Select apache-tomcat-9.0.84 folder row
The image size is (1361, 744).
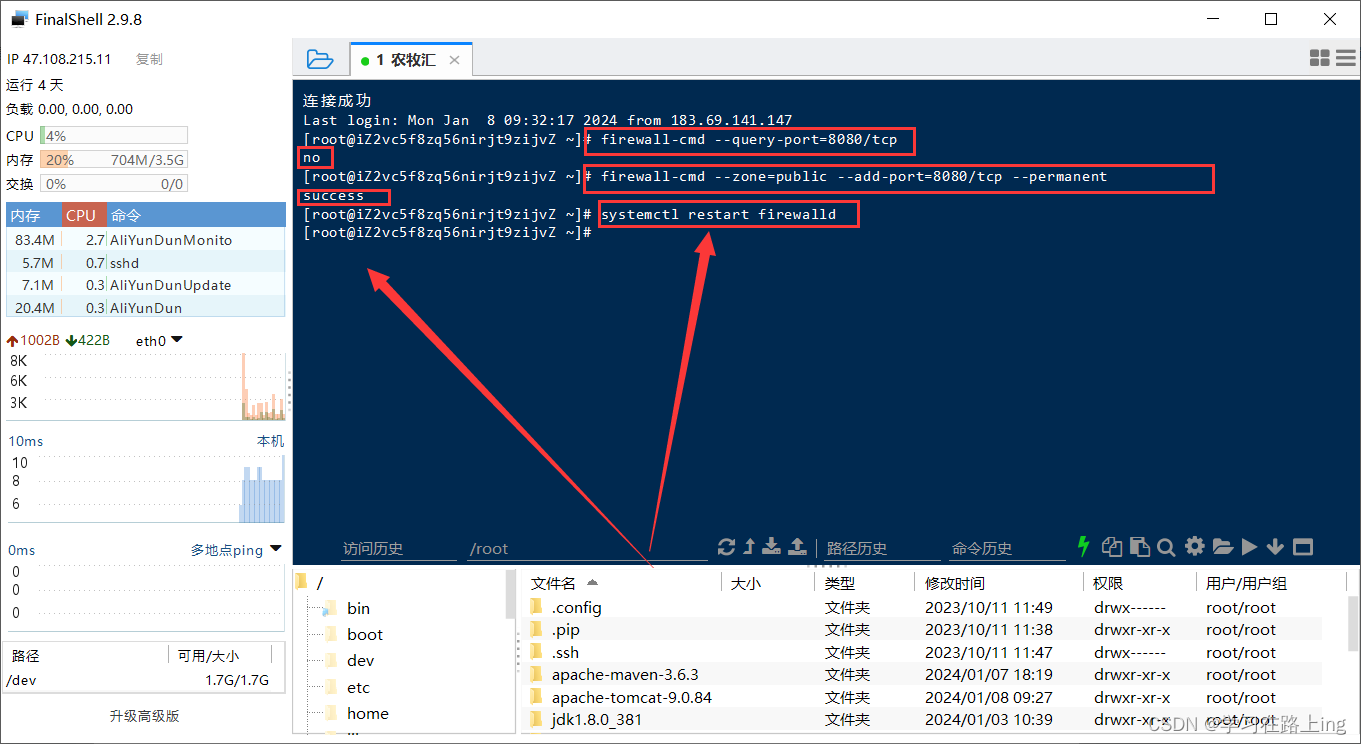pos(922,697)
